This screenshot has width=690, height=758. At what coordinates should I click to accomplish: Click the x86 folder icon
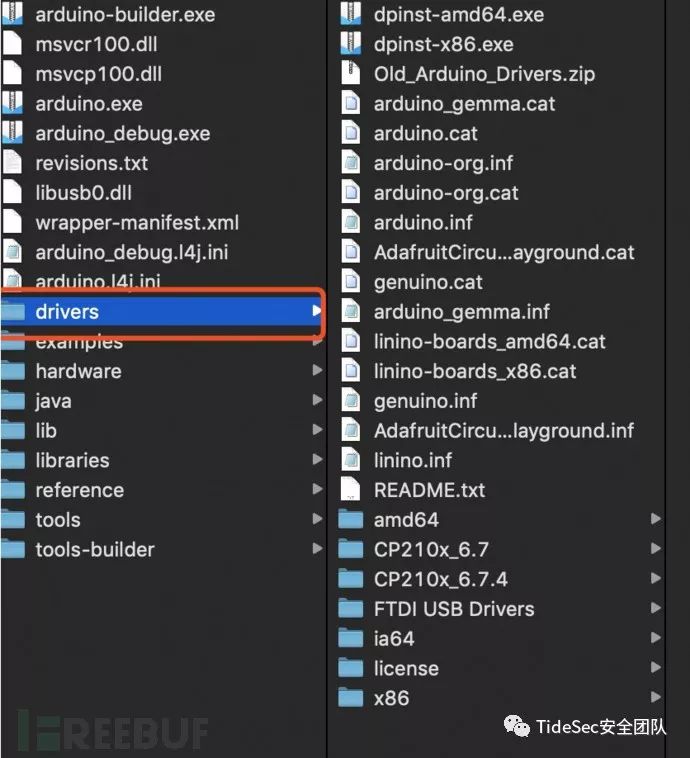click(351, 698)
